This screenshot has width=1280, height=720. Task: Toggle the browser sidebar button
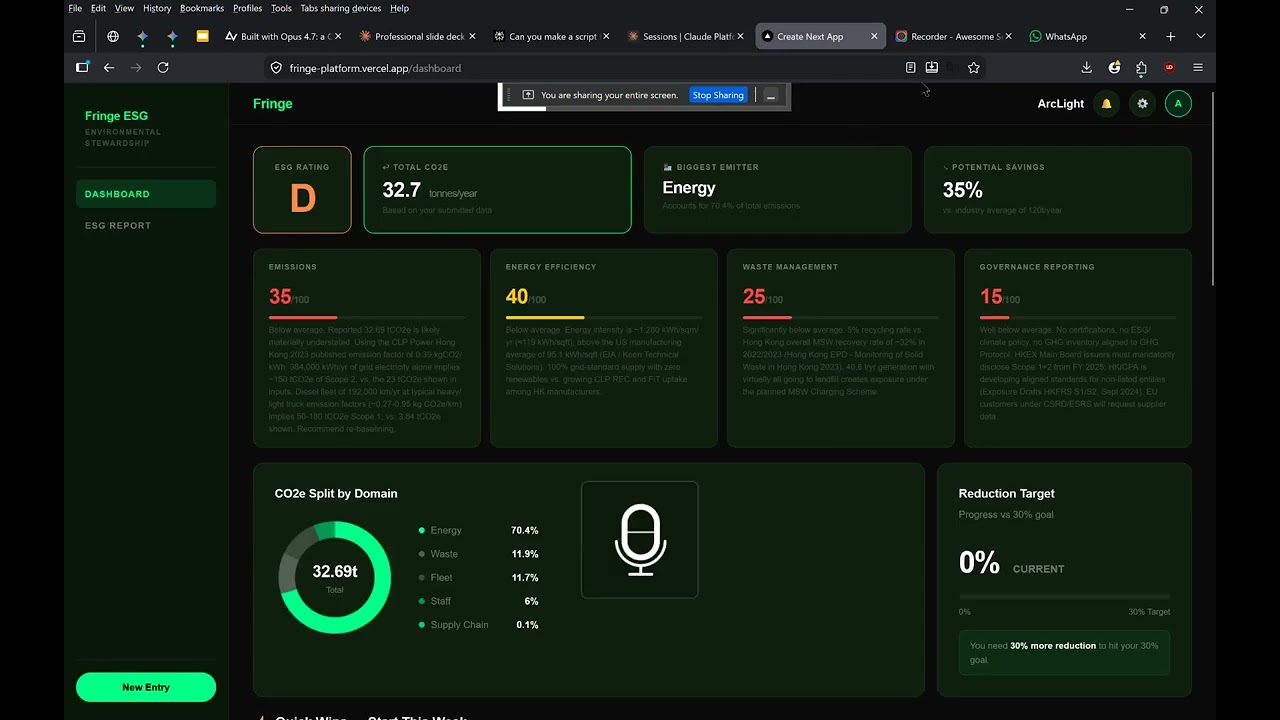pyautogui.click(x=82, y=68)
